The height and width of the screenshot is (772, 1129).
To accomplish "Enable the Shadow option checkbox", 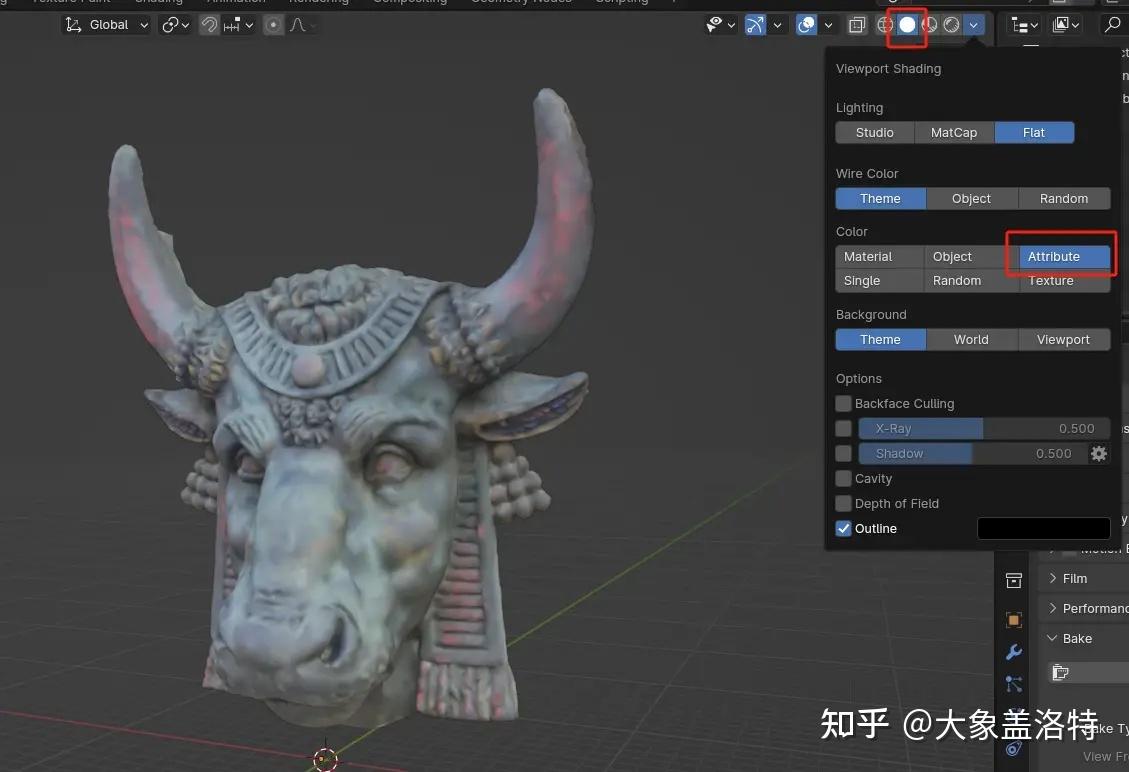I will click(x=843, y=454).
